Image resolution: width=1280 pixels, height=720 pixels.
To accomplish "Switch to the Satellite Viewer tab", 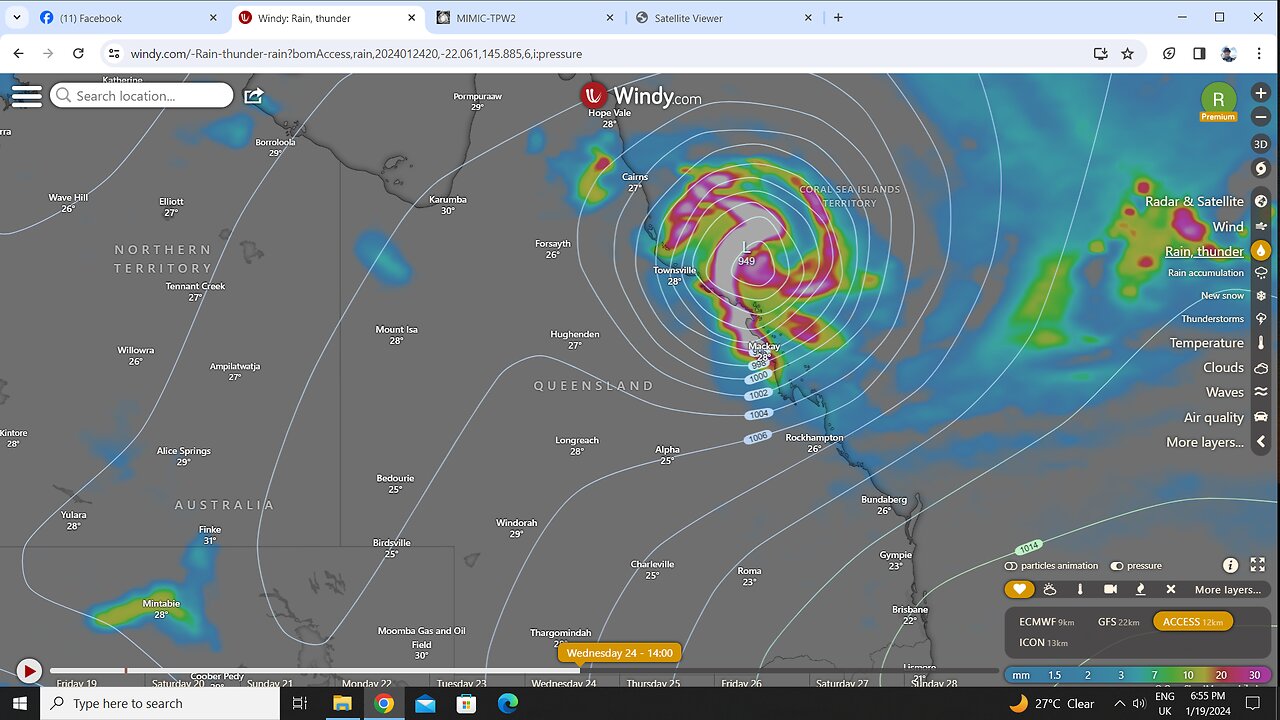I will coord(724,17).
